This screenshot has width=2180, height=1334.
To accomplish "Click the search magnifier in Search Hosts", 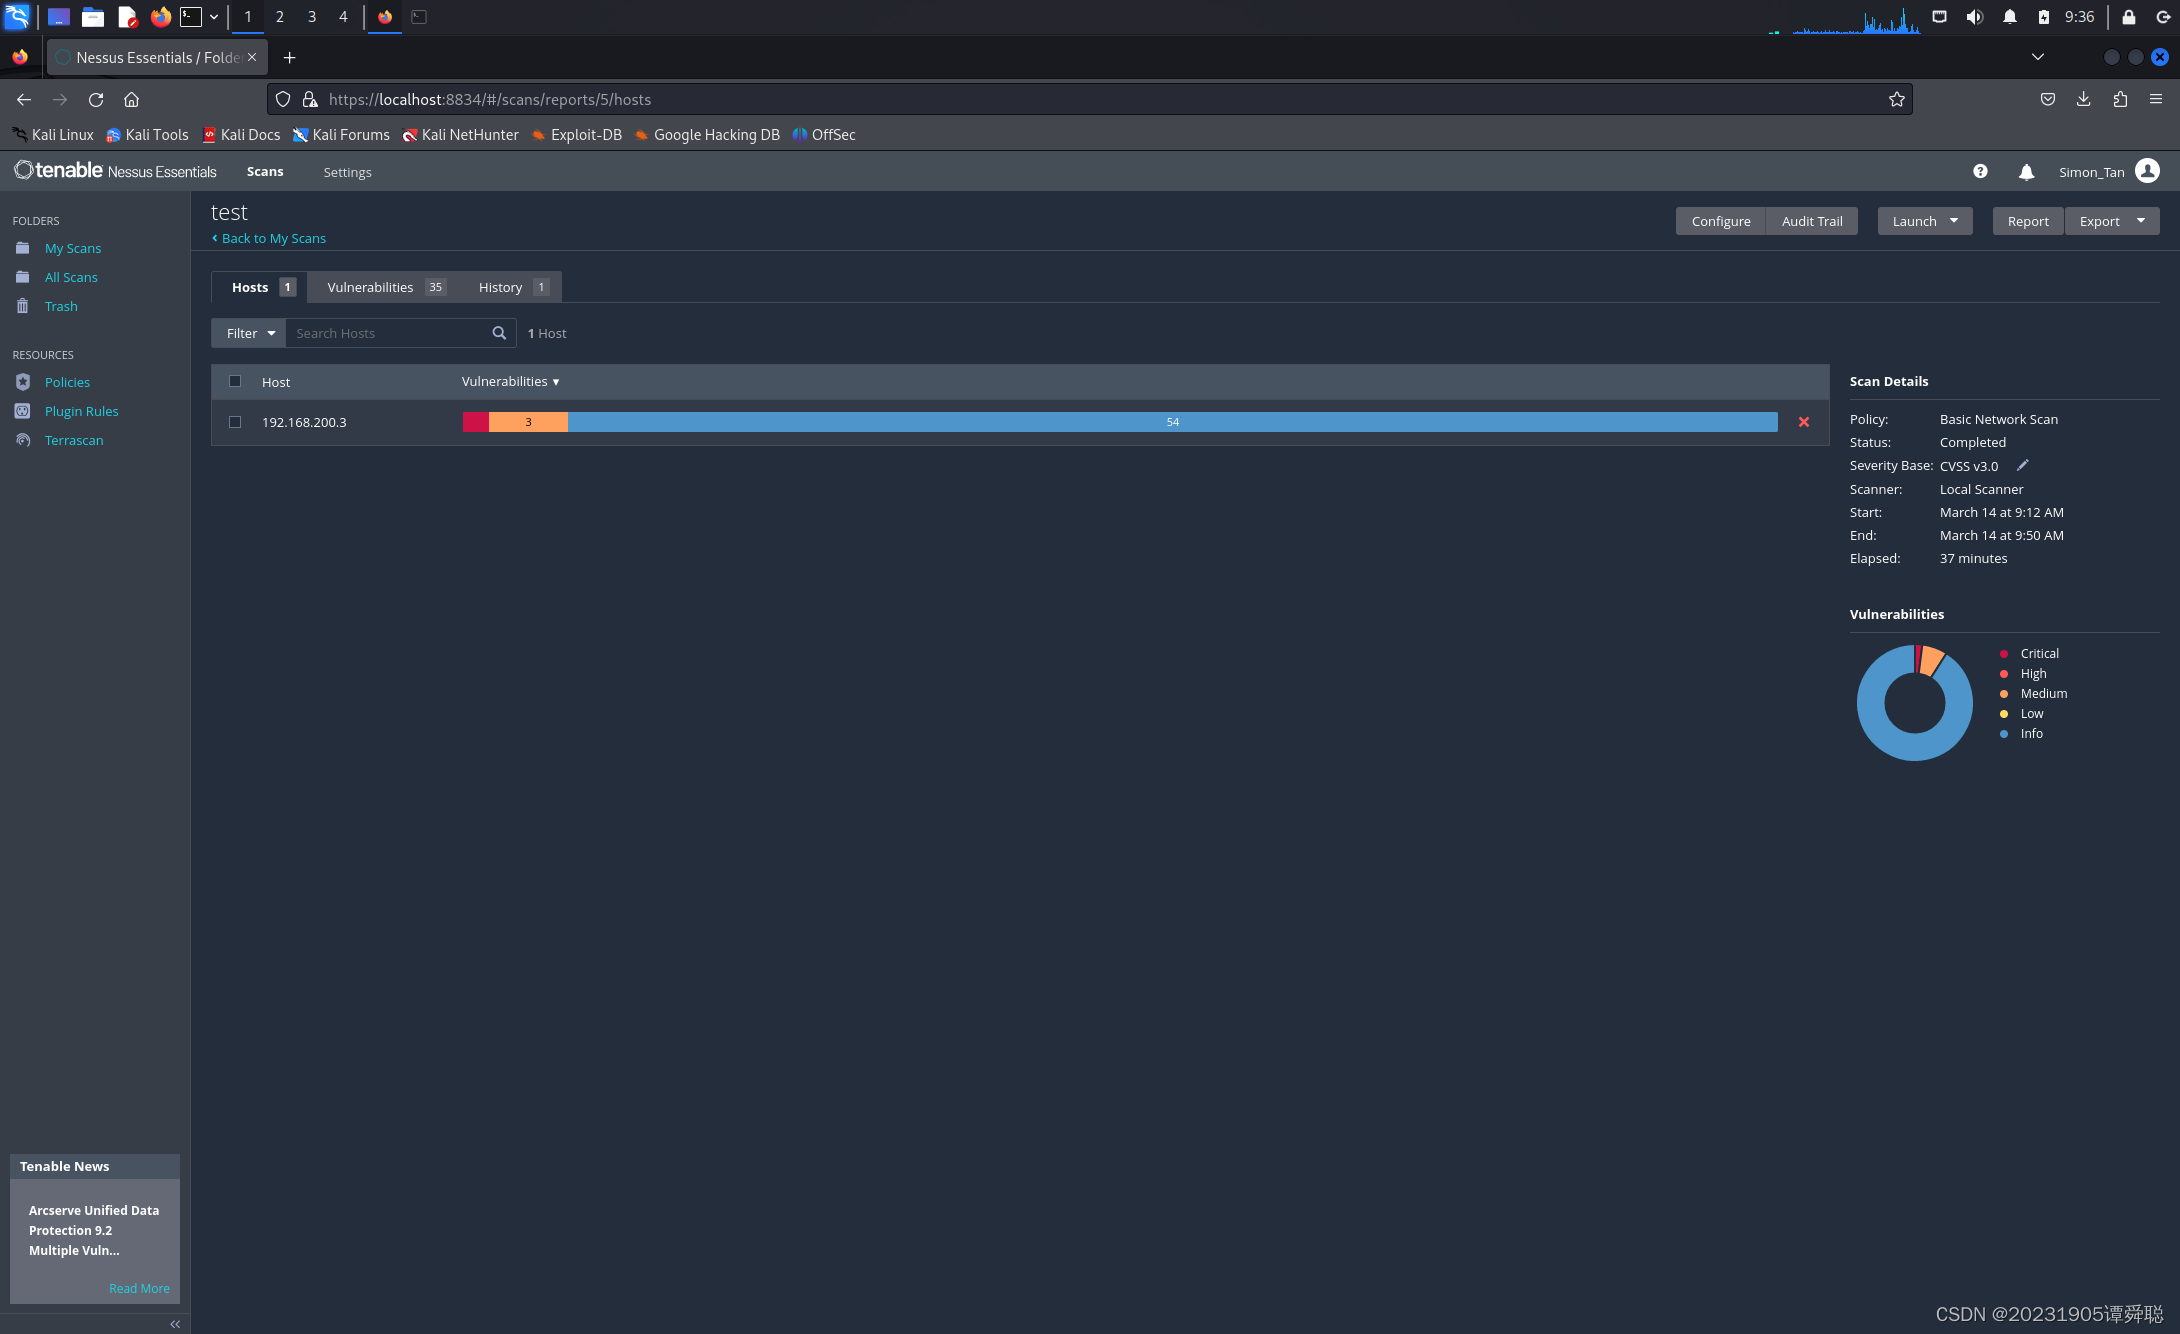I will click(x=499, y=333).
